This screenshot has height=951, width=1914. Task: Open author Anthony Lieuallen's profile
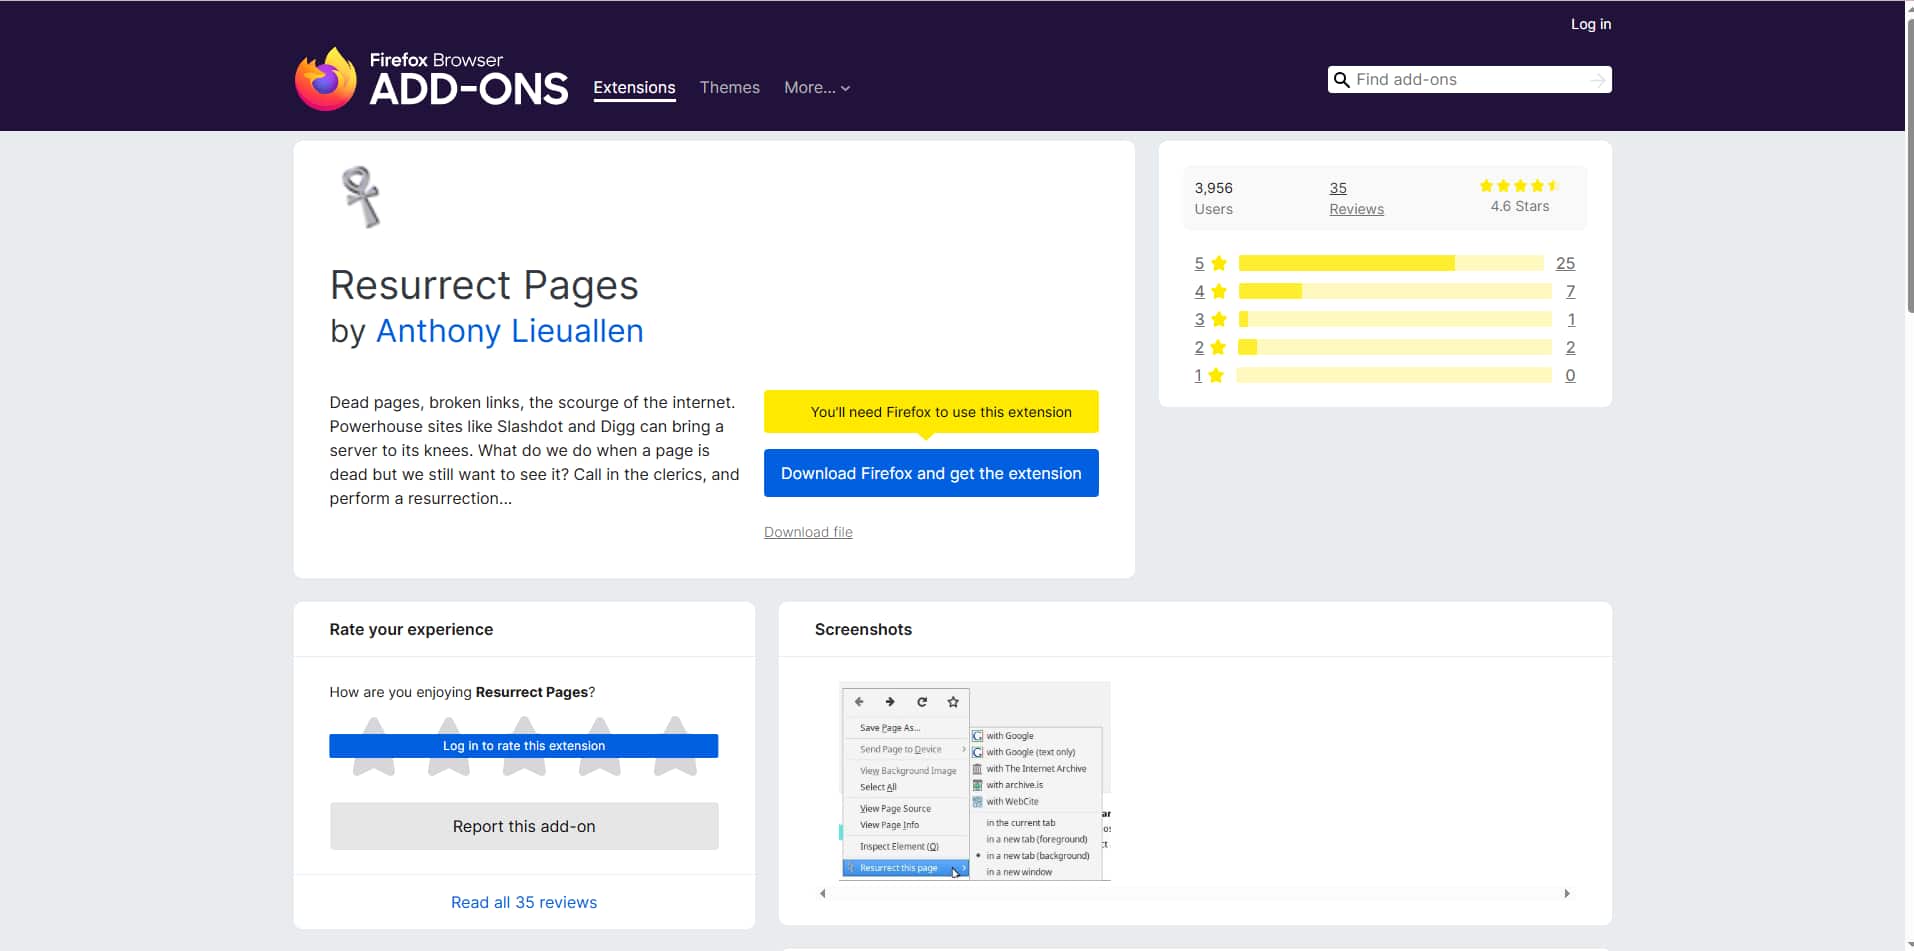[x=509, y=331]
